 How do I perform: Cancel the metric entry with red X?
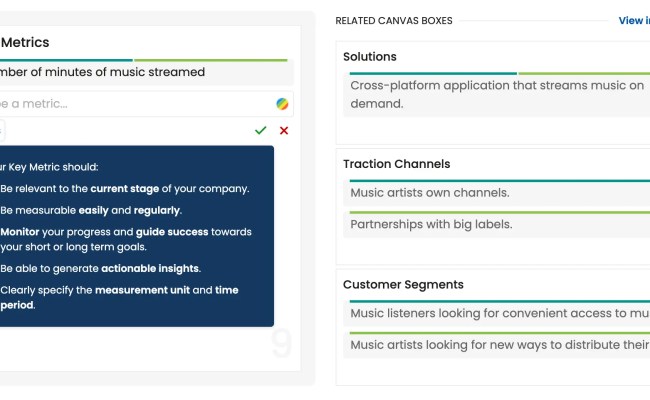coord(284,130)
